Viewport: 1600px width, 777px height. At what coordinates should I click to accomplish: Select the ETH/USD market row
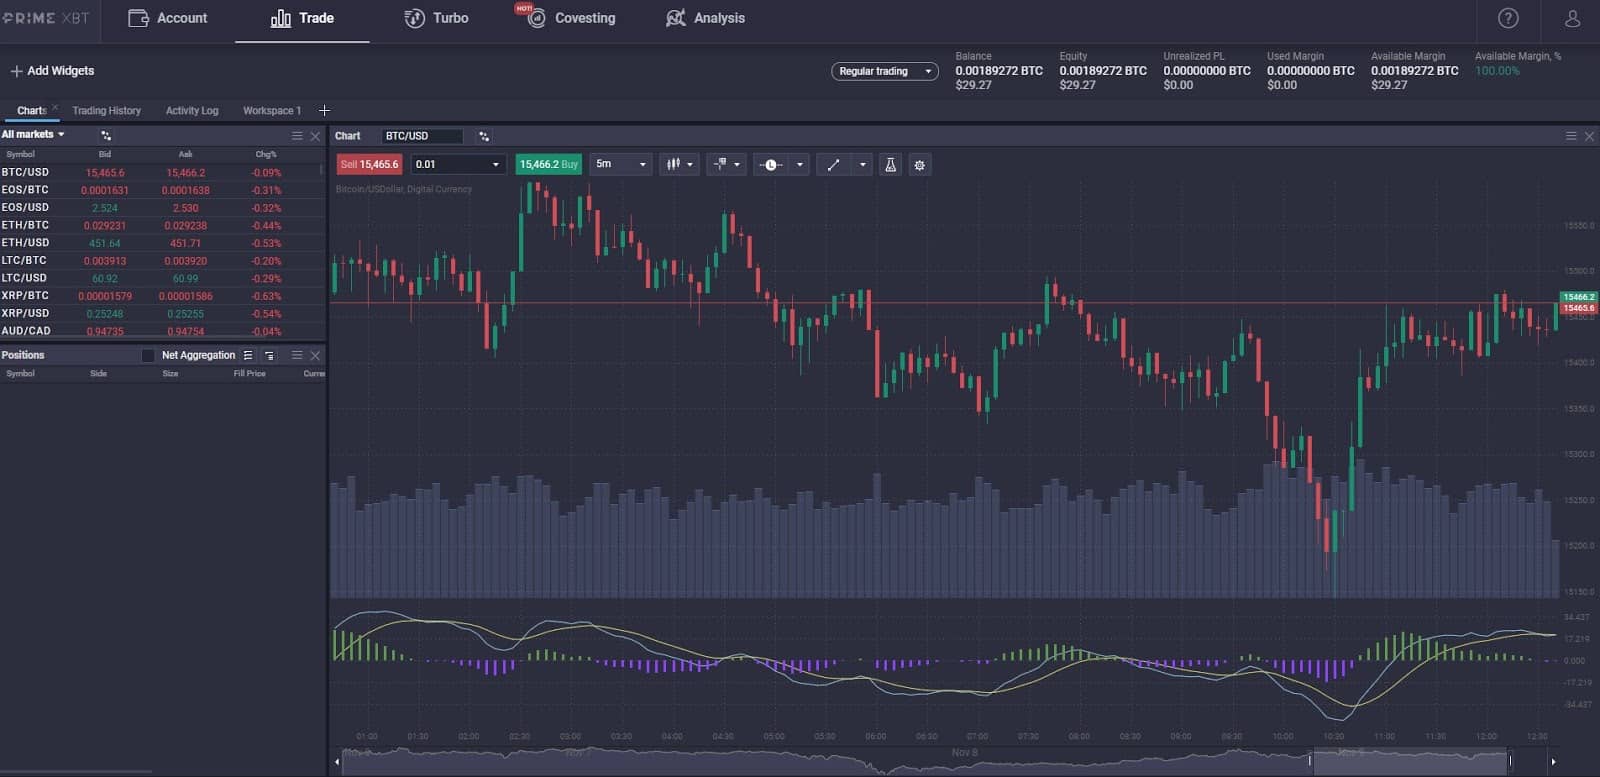(x=162, y=242)
